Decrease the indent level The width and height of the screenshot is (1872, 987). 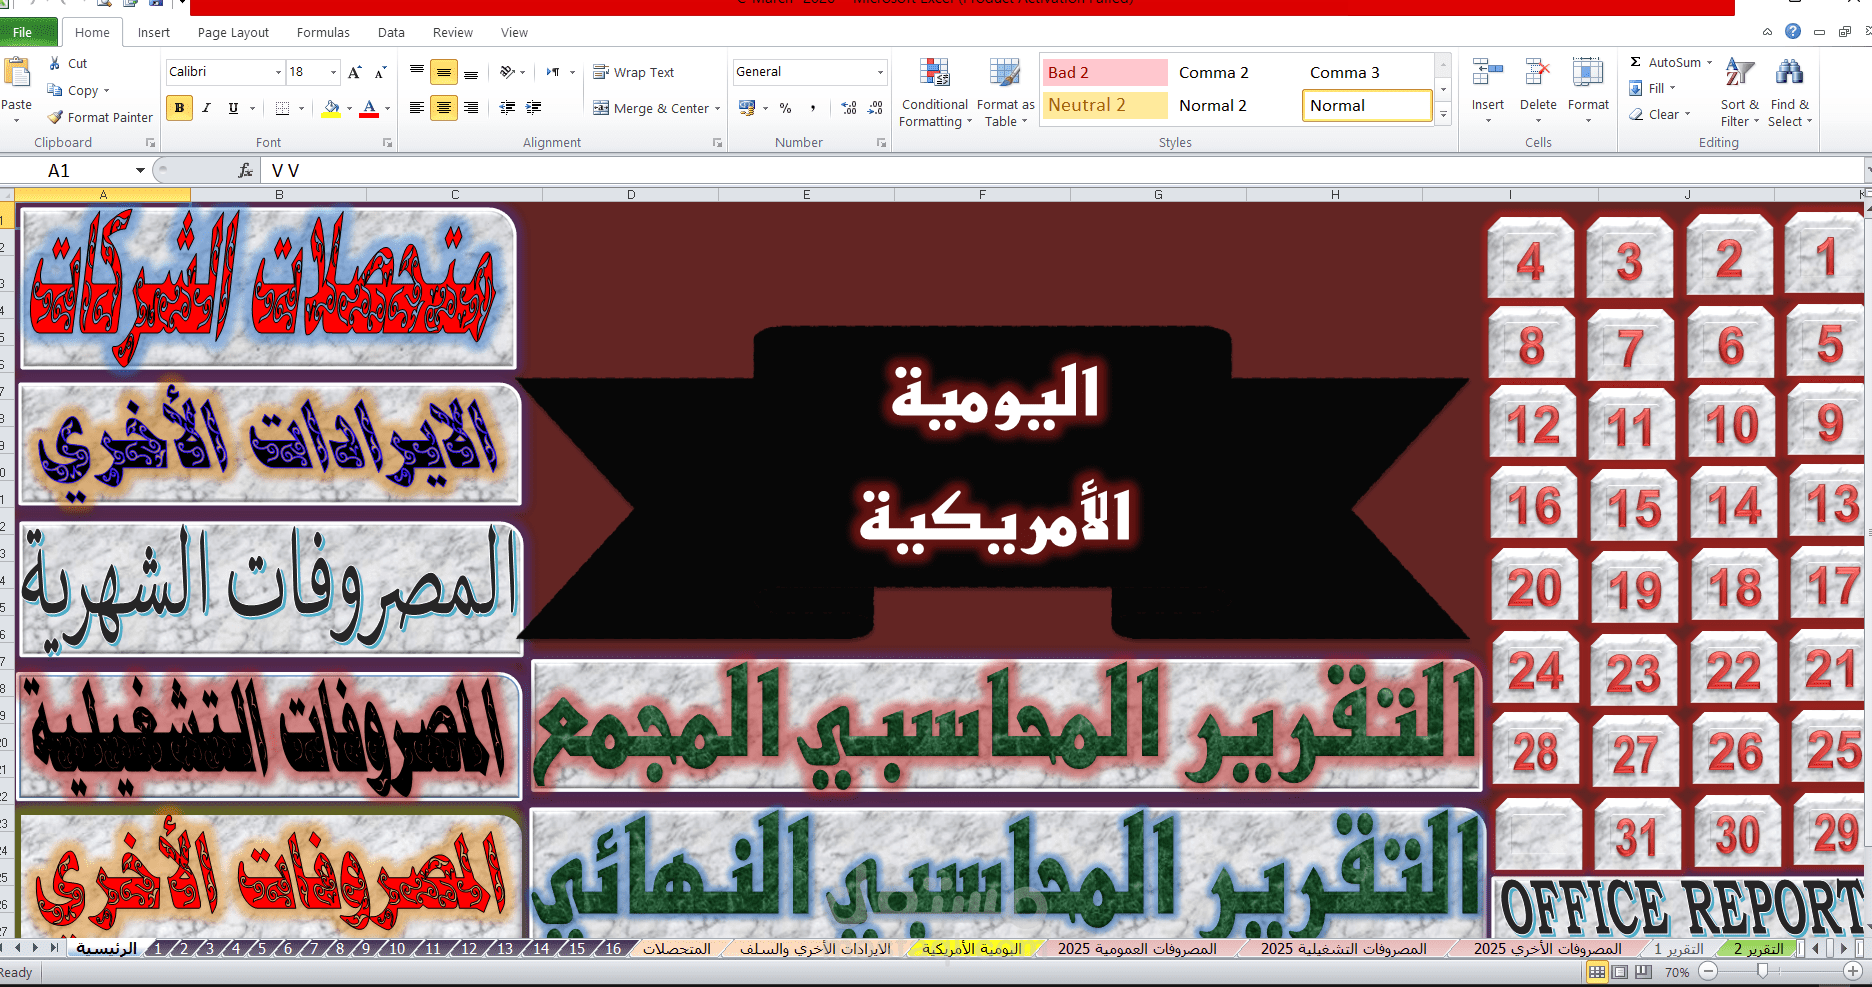pos(508,108)
